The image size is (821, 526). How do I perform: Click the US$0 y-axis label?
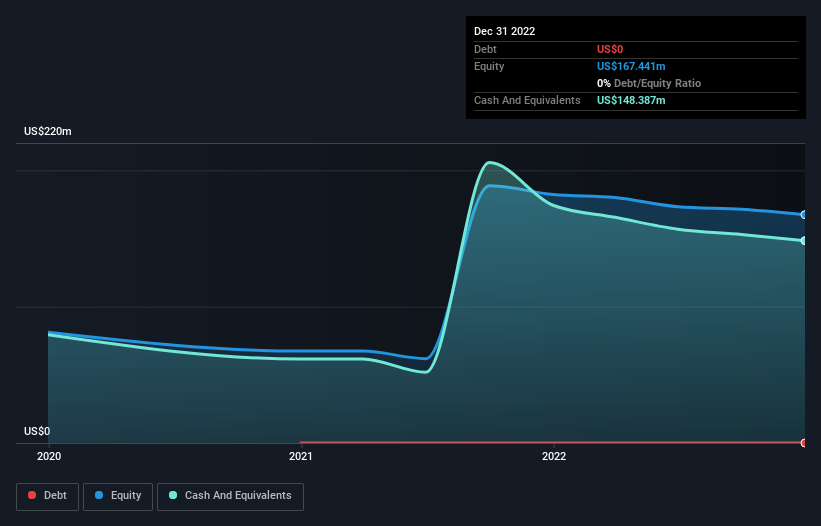[x=37, y=431]
